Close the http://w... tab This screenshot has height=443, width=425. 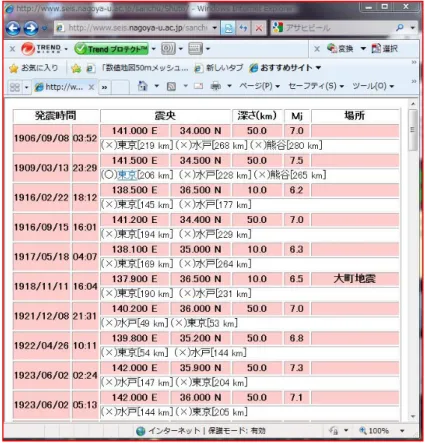91,87
